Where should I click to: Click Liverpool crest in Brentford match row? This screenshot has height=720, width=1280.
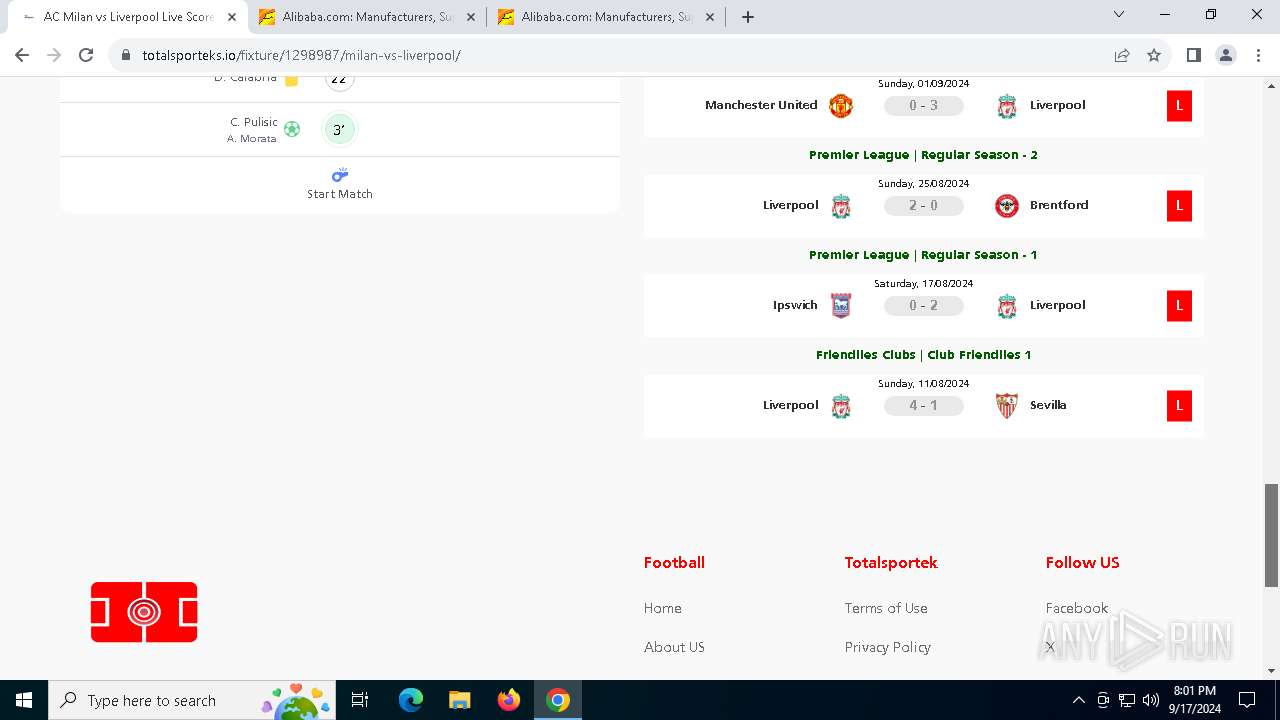coord(841,205)
